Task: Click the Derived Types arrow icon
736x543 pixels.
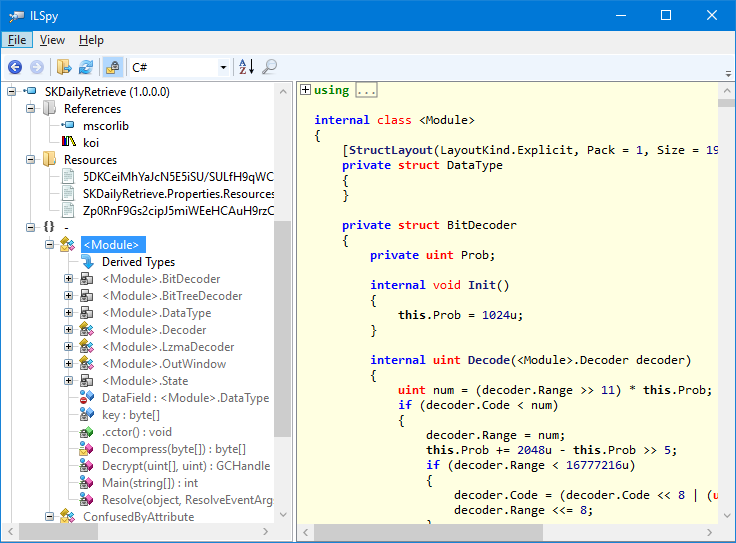Action: coord(87,261)
